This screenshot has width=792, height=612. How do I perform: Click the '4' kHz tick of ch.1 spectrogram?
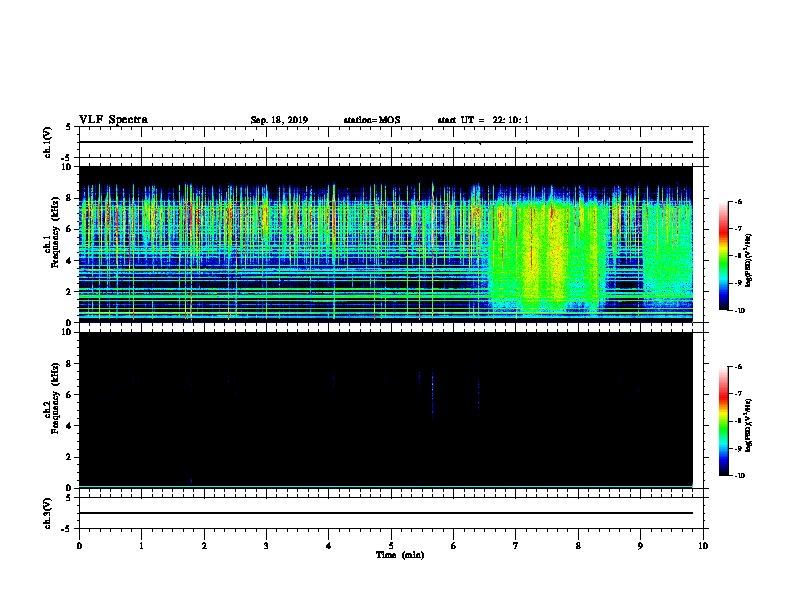[70, 261]
